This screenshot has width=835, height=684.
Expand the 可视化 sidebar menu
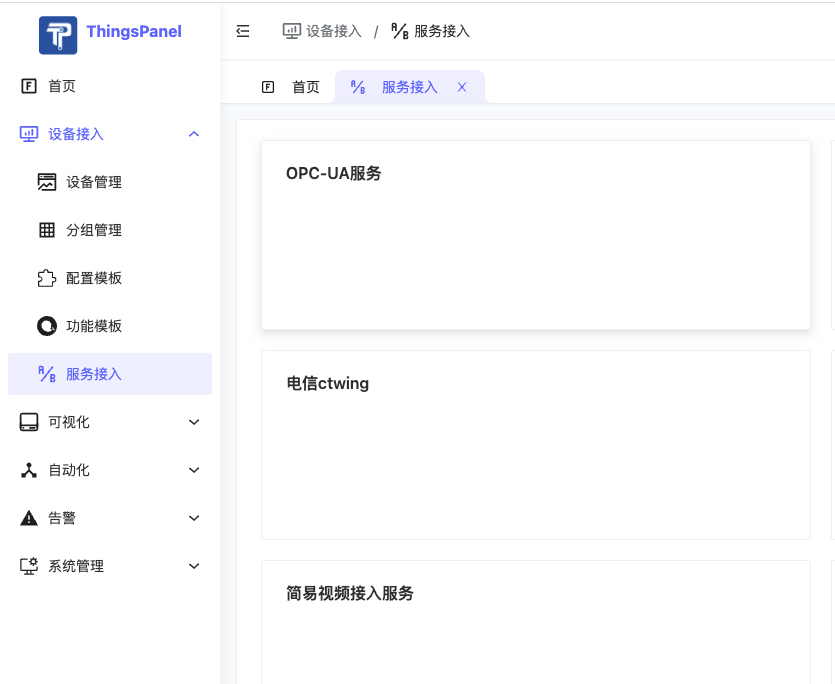tap(194, 422)
